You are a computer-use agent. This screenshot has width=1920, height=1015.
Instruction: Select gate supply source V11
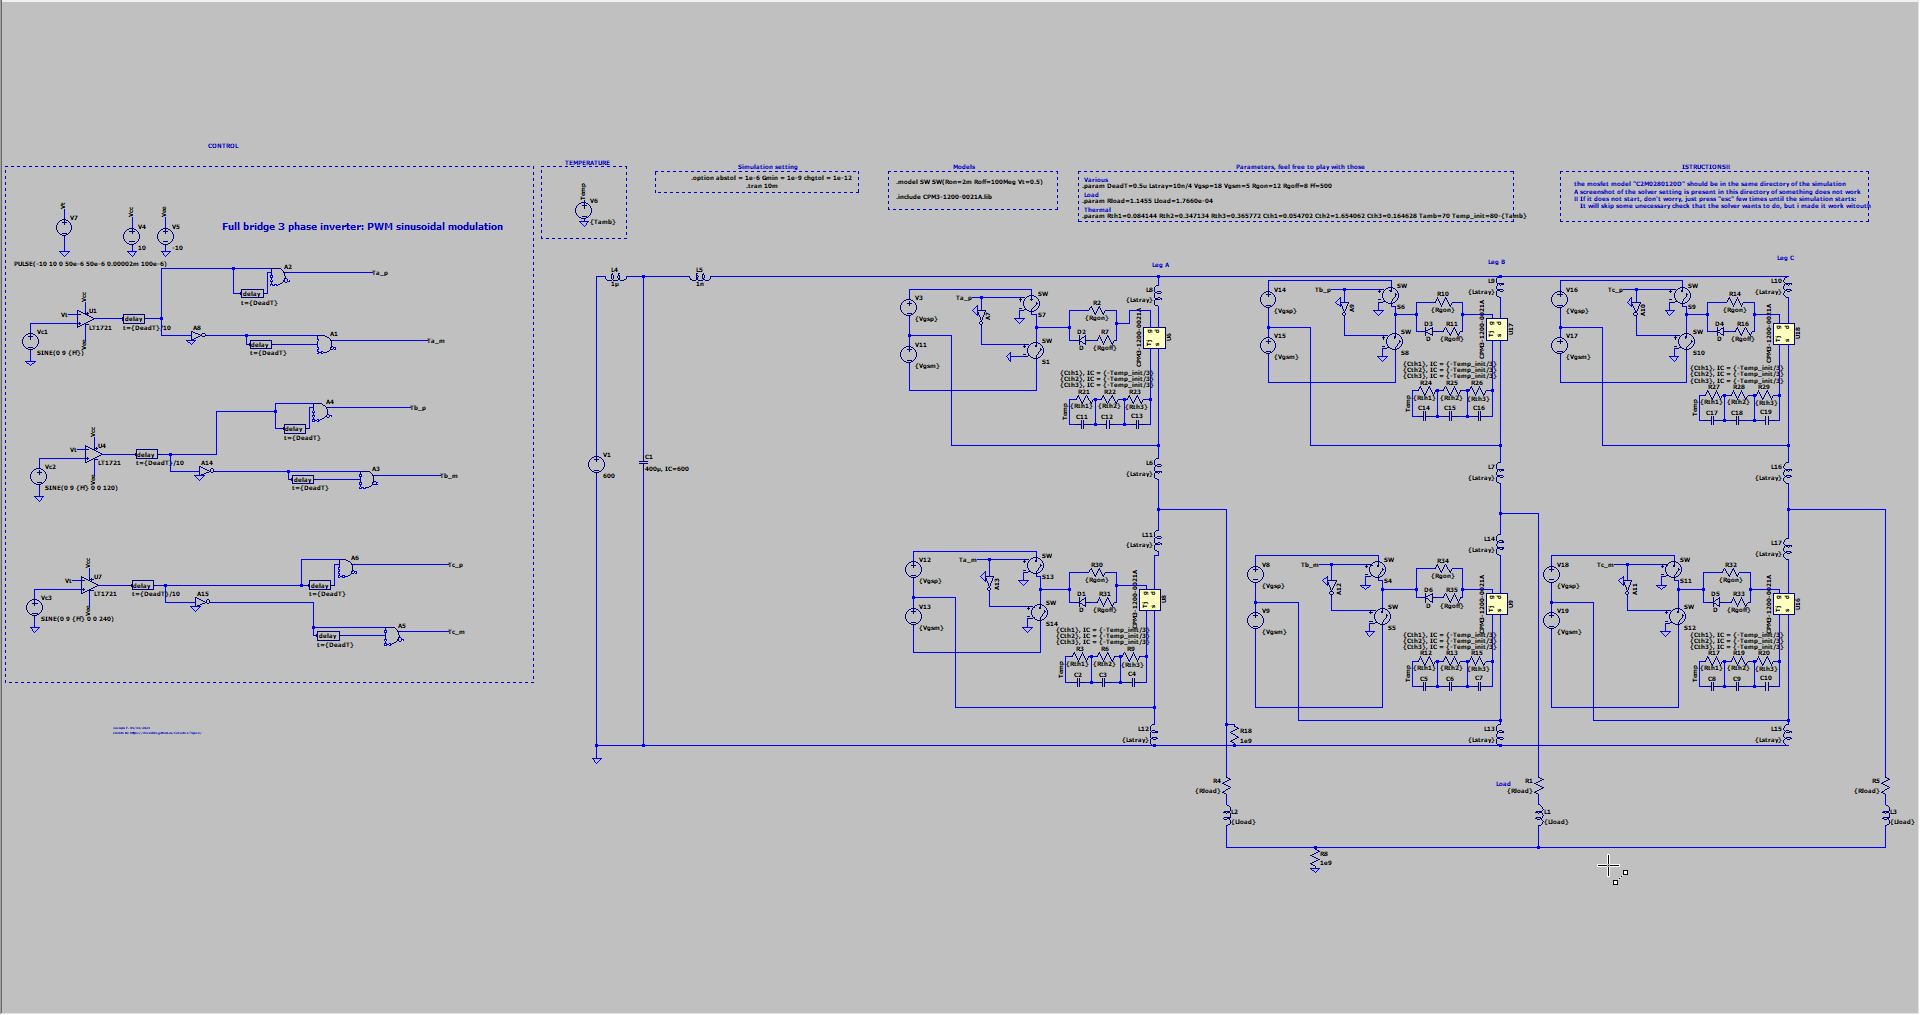coord(910,354)
